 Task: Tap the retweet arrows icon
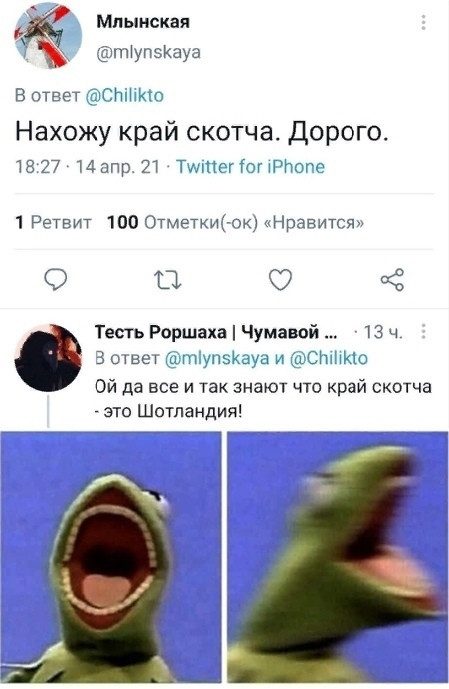point(167,280)
